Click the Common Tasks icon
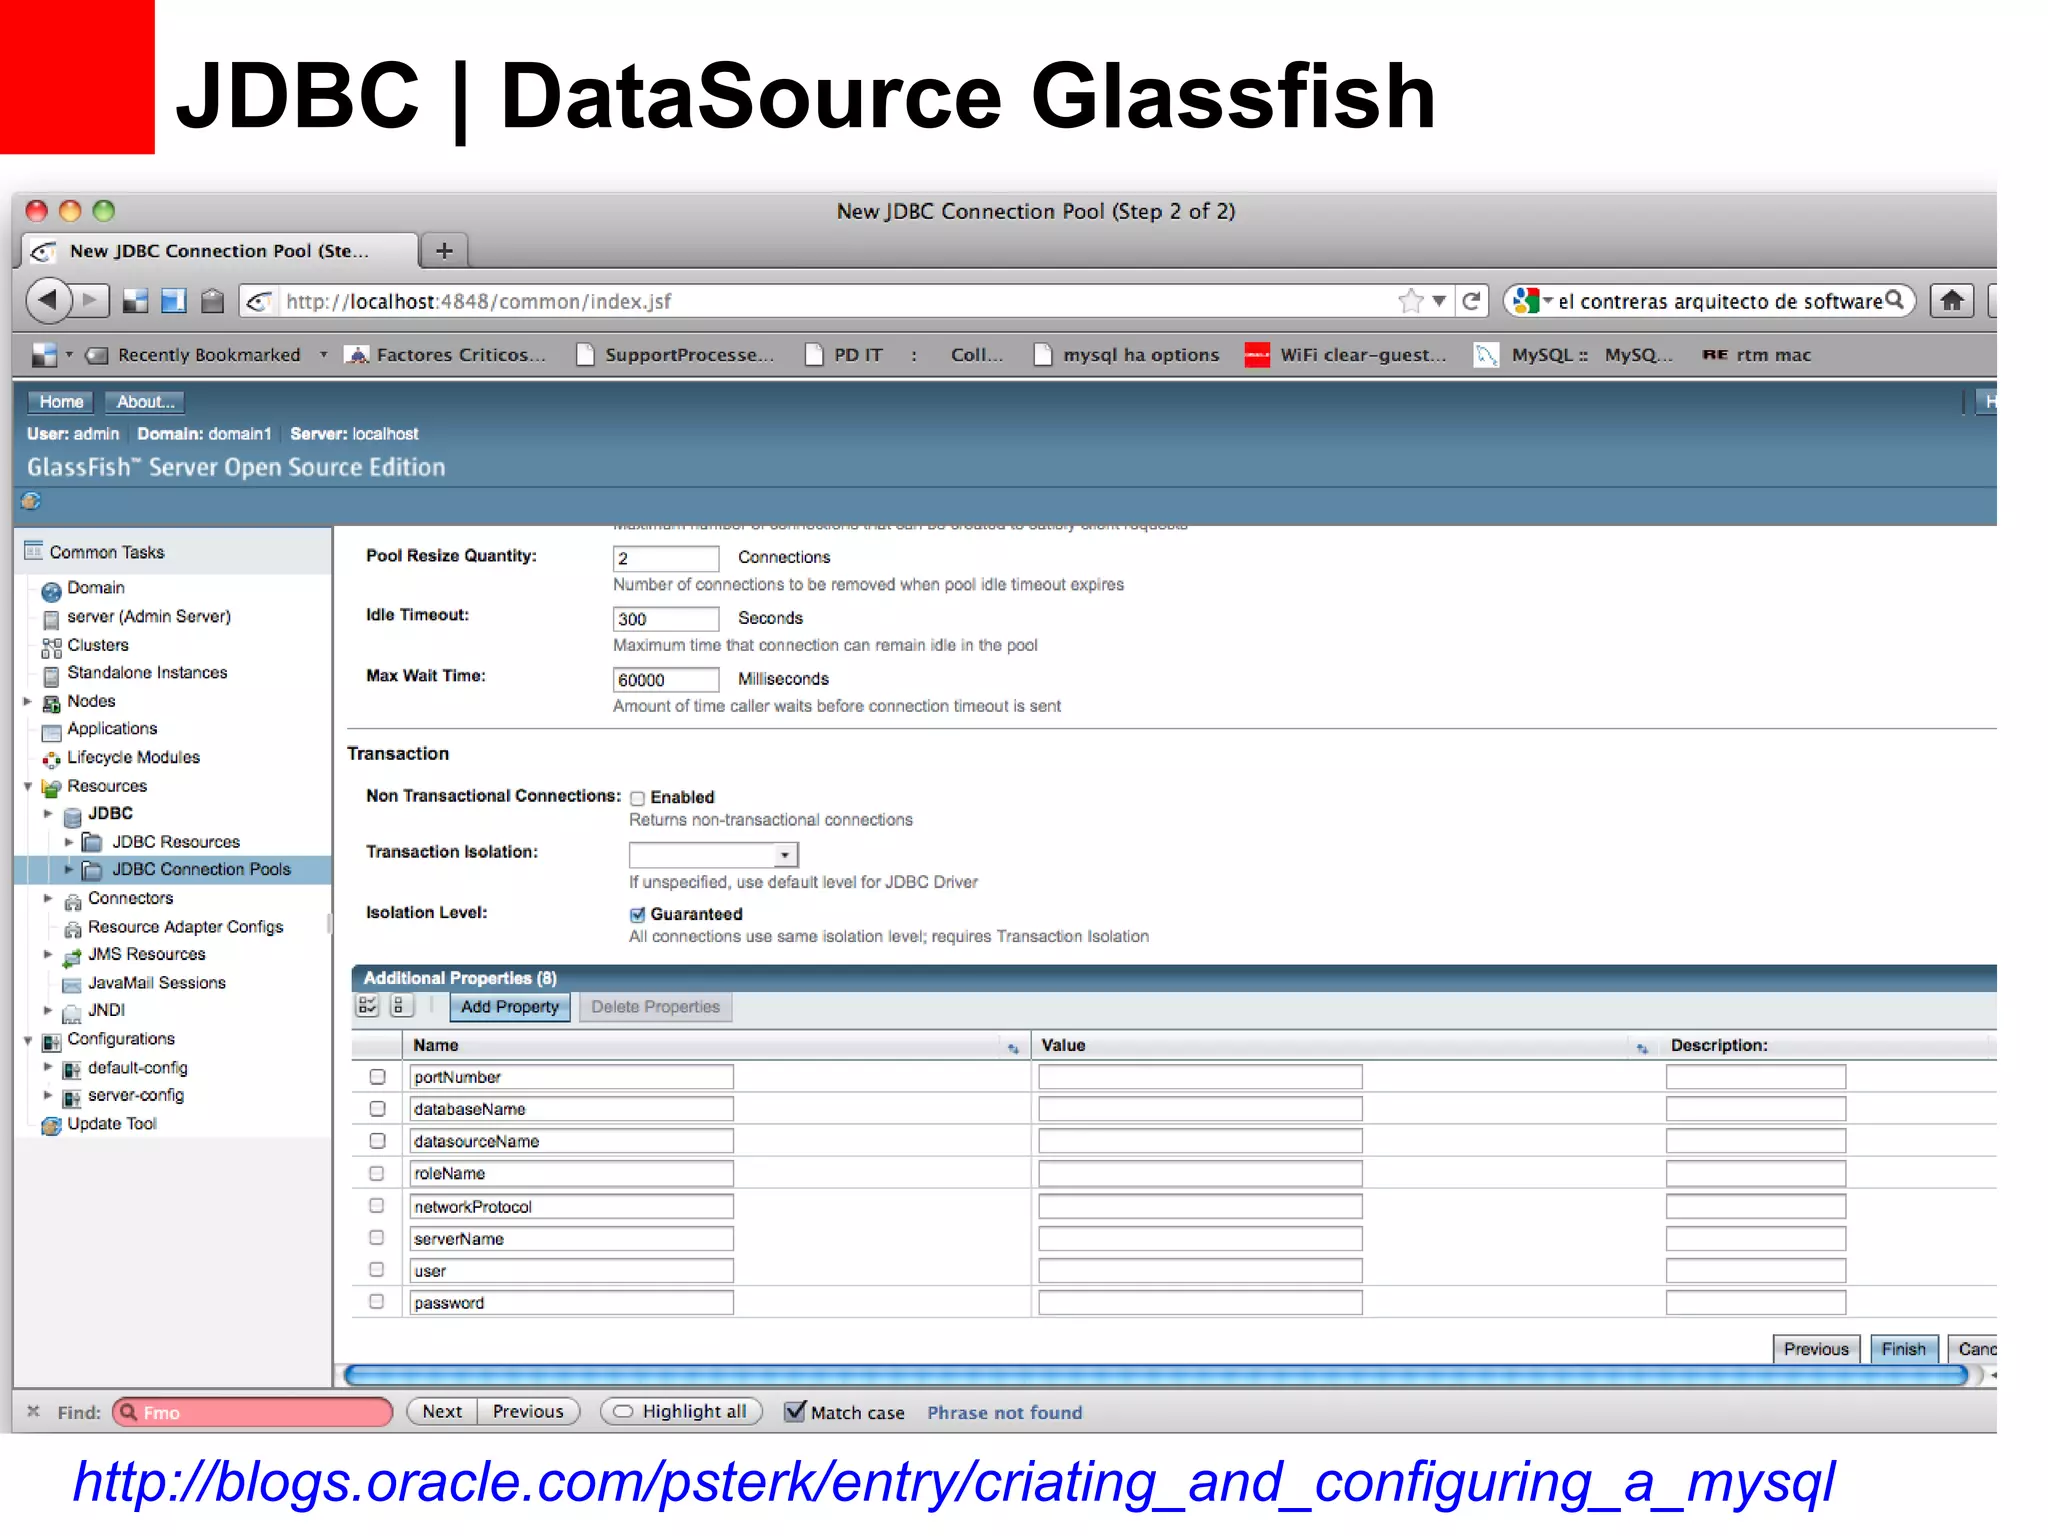Viewport: 2048px width, 1536px height. (x=34, y=551)
